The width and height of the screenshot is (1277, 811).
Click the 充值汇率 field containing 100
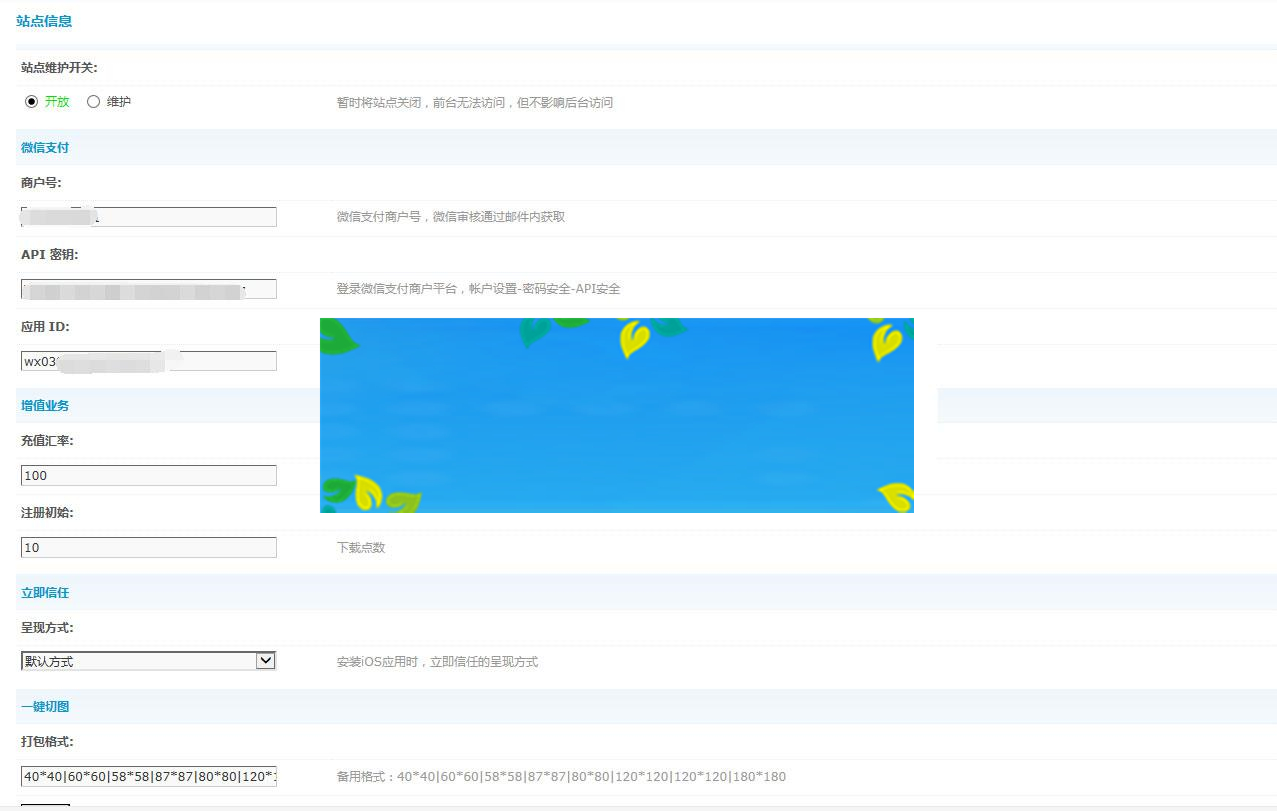[x=148, y=475]
